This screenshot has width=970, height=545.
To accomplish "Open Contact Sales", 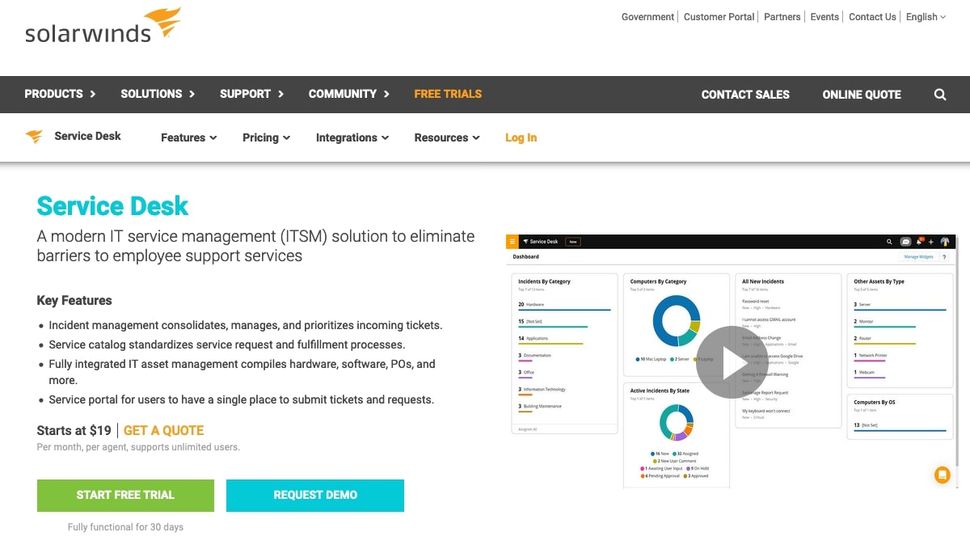I will point(745,95).
